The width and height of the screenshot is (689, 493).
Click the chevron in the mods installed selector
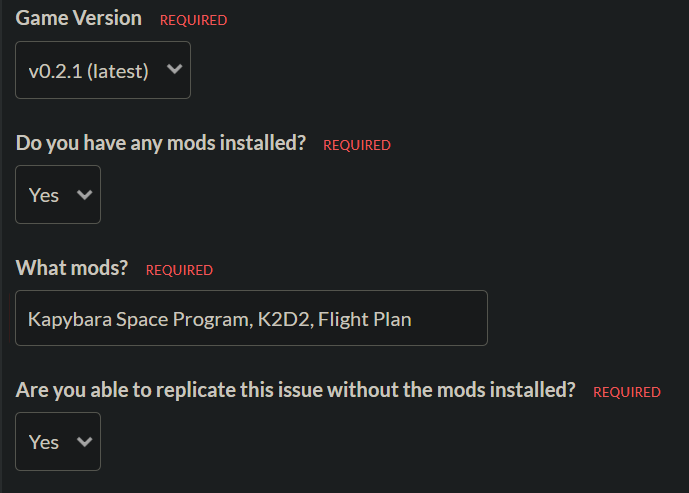(84, 195)
